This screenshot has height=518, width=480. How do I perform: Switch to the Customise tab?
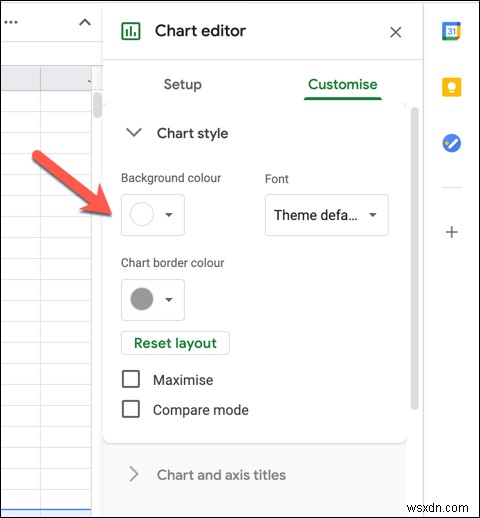coord(343,84)
